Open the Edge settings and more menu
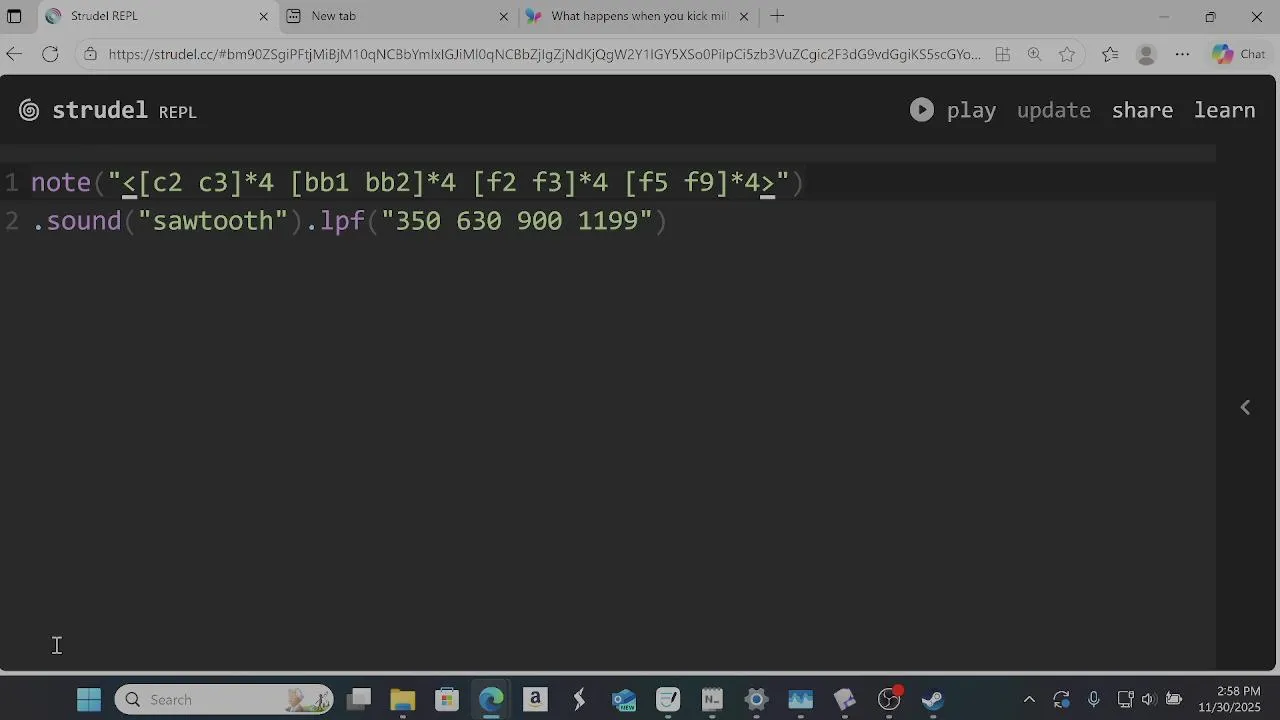1280x720 pixels. [x=1182, y=55]
